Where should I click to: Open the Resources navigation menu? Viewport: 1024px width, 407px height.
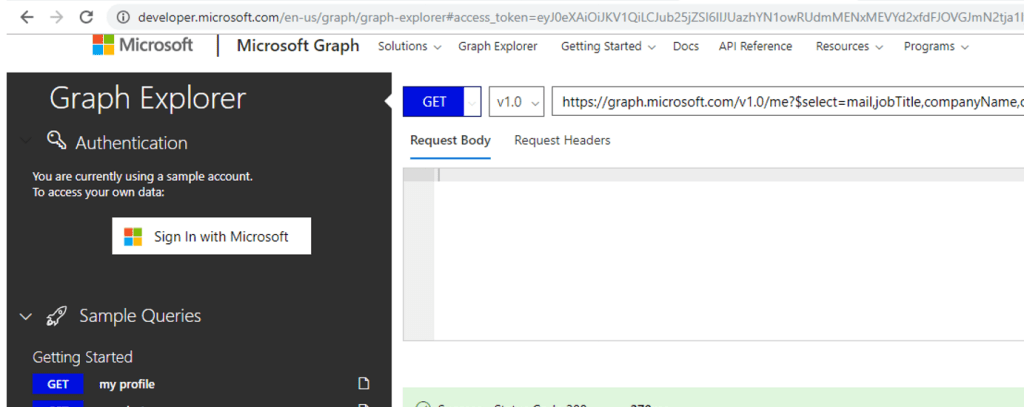pos(848,47)
